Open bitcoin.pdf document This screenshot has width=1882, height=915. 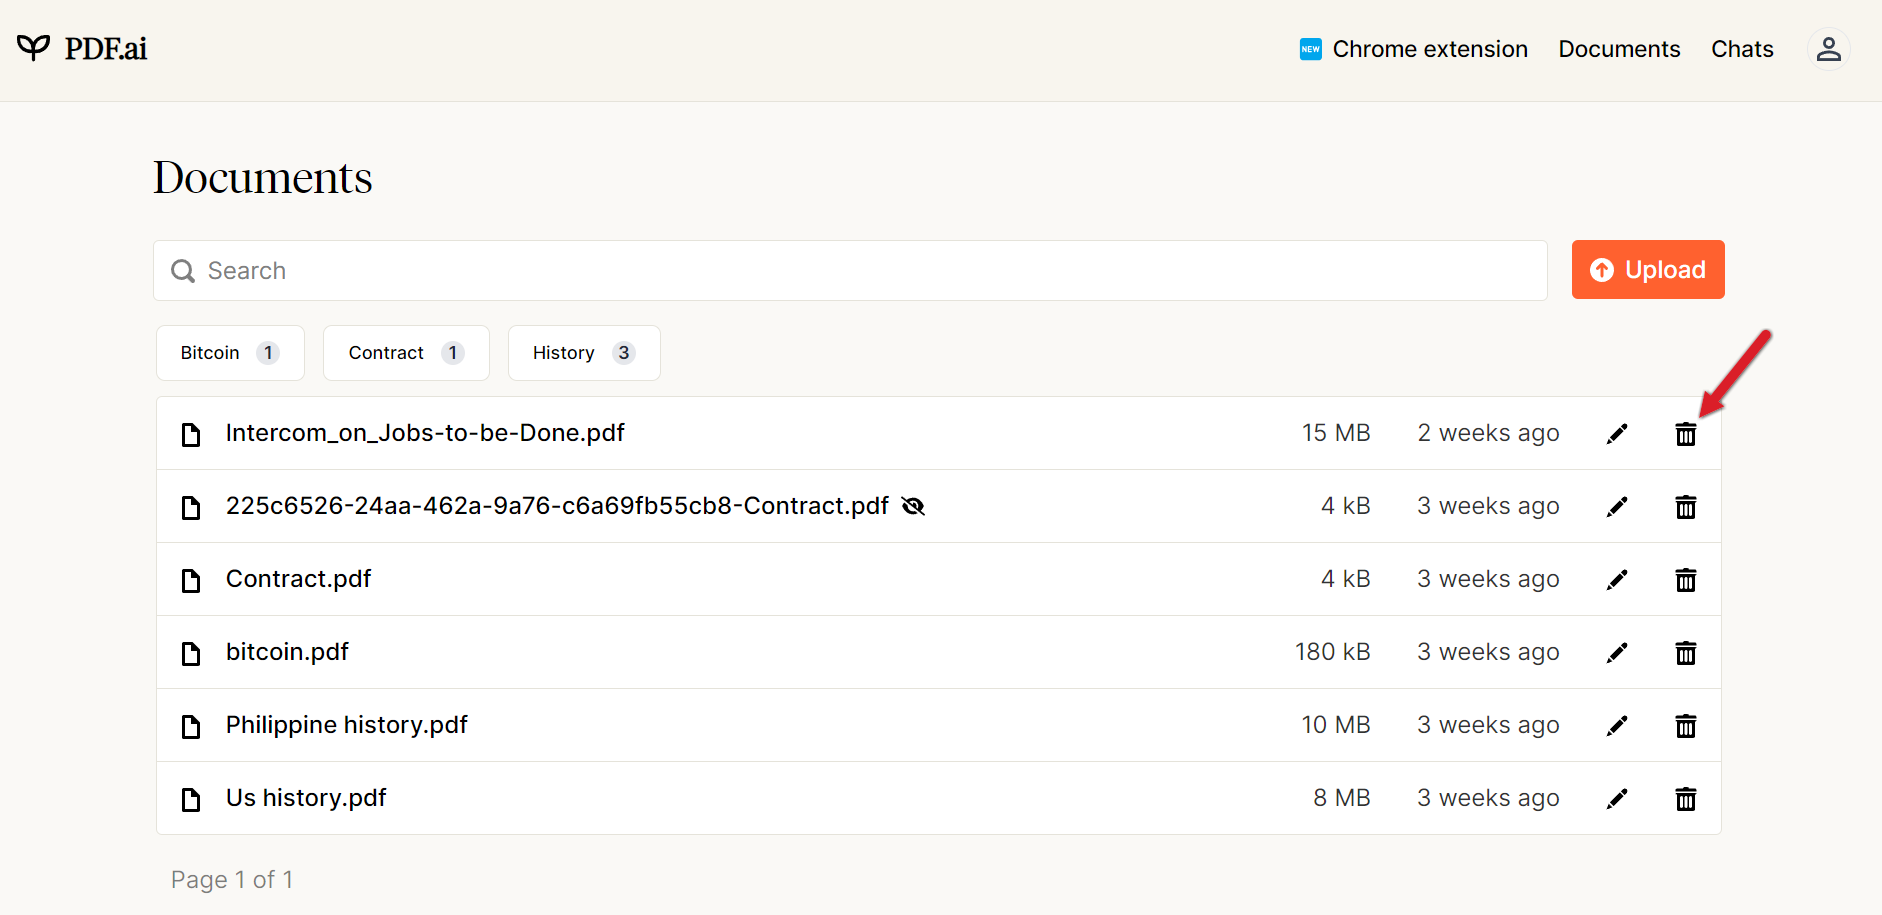point(287,652)
